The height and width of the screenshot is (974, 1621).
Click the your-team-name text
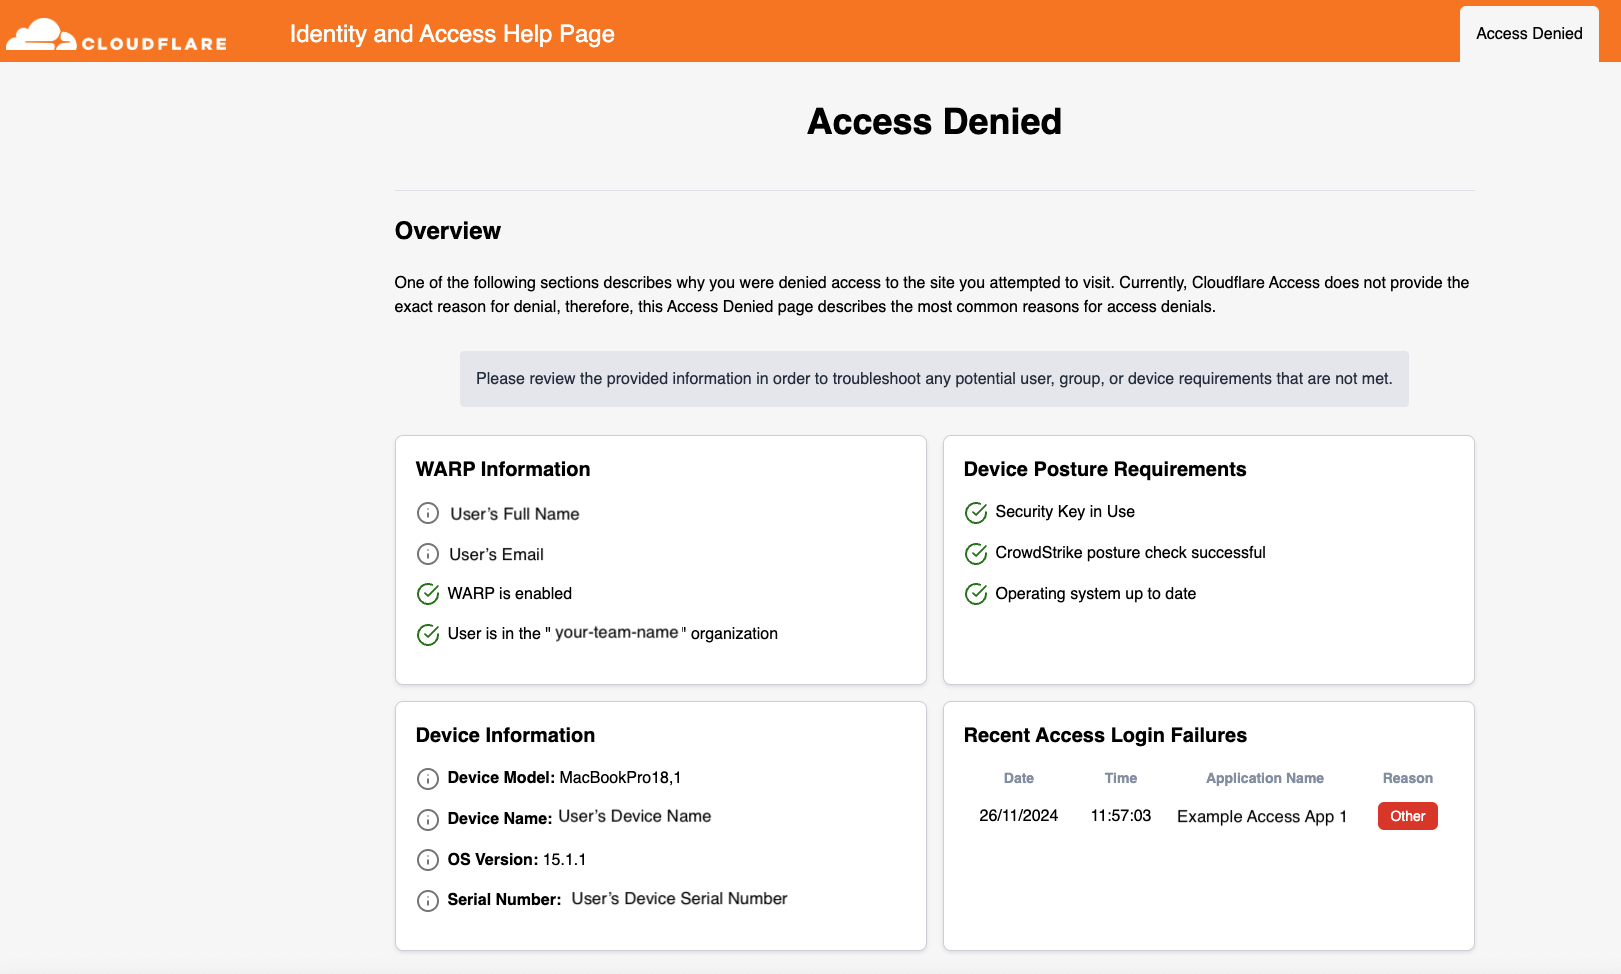pos(616,633)
